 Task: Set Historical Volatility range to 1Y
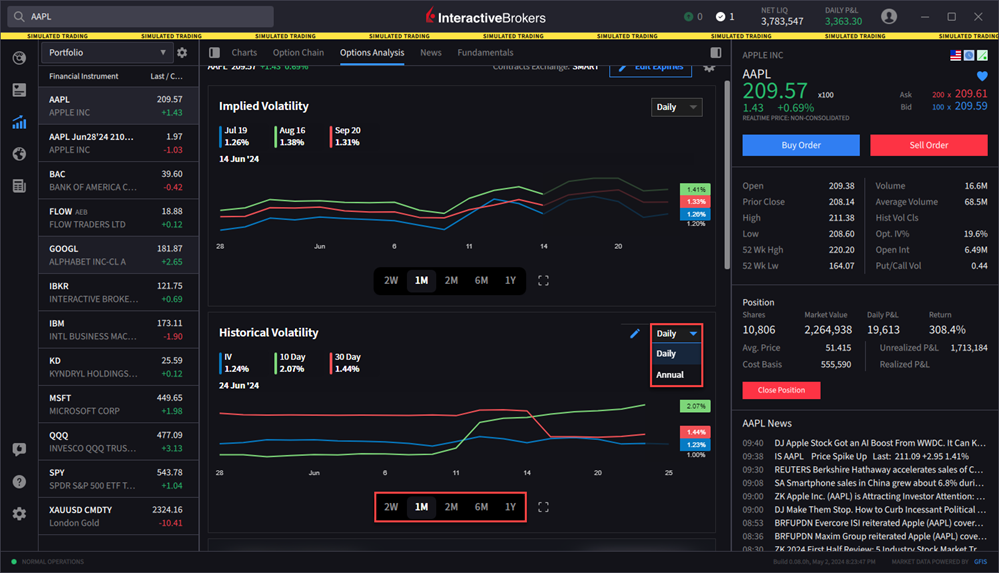click(x=510, y=507)
